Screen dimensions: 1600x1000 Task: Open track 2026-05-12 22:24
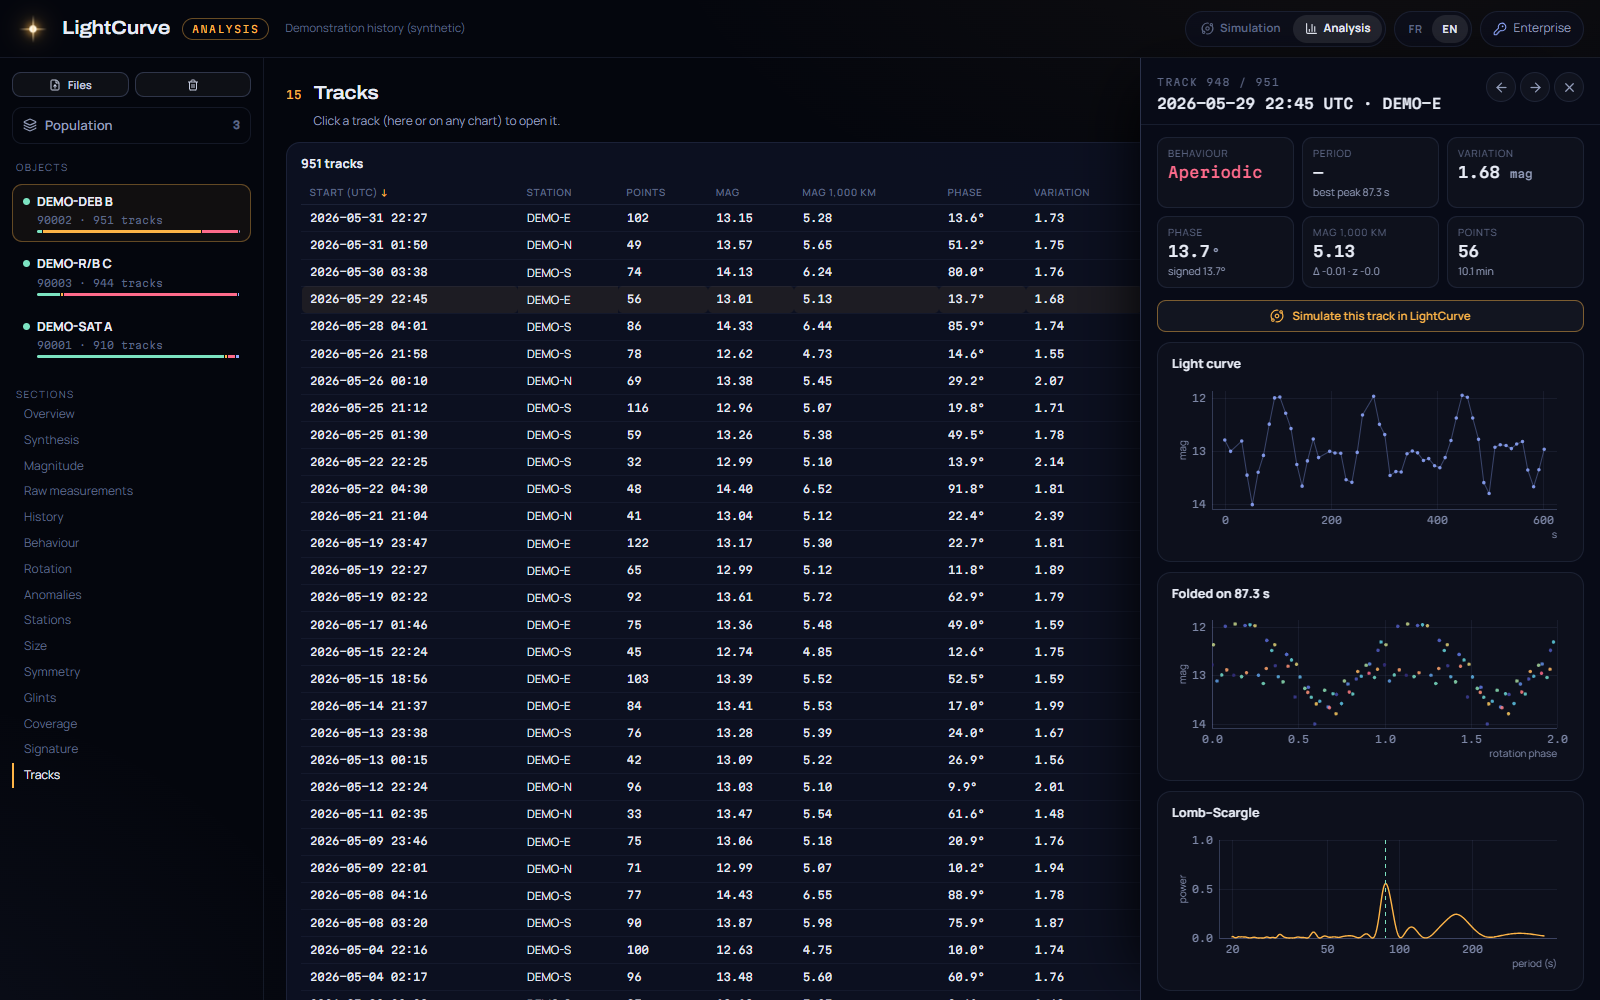[x=720, y=787]
